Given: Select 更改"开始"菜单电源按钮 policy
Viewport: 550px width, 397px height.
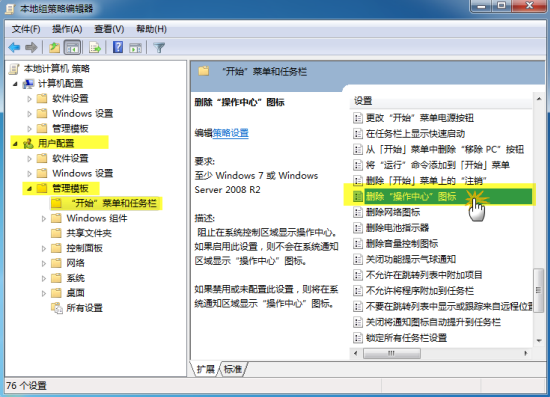Looking at the screenshot, I should (x=420, y=118).
